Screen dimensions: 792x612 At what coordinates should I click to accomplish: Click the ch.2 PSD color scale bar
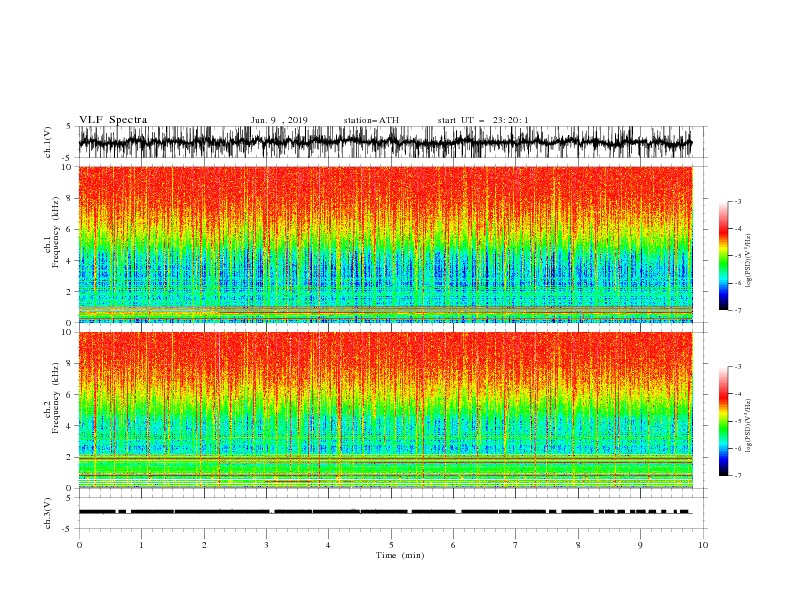723,421
